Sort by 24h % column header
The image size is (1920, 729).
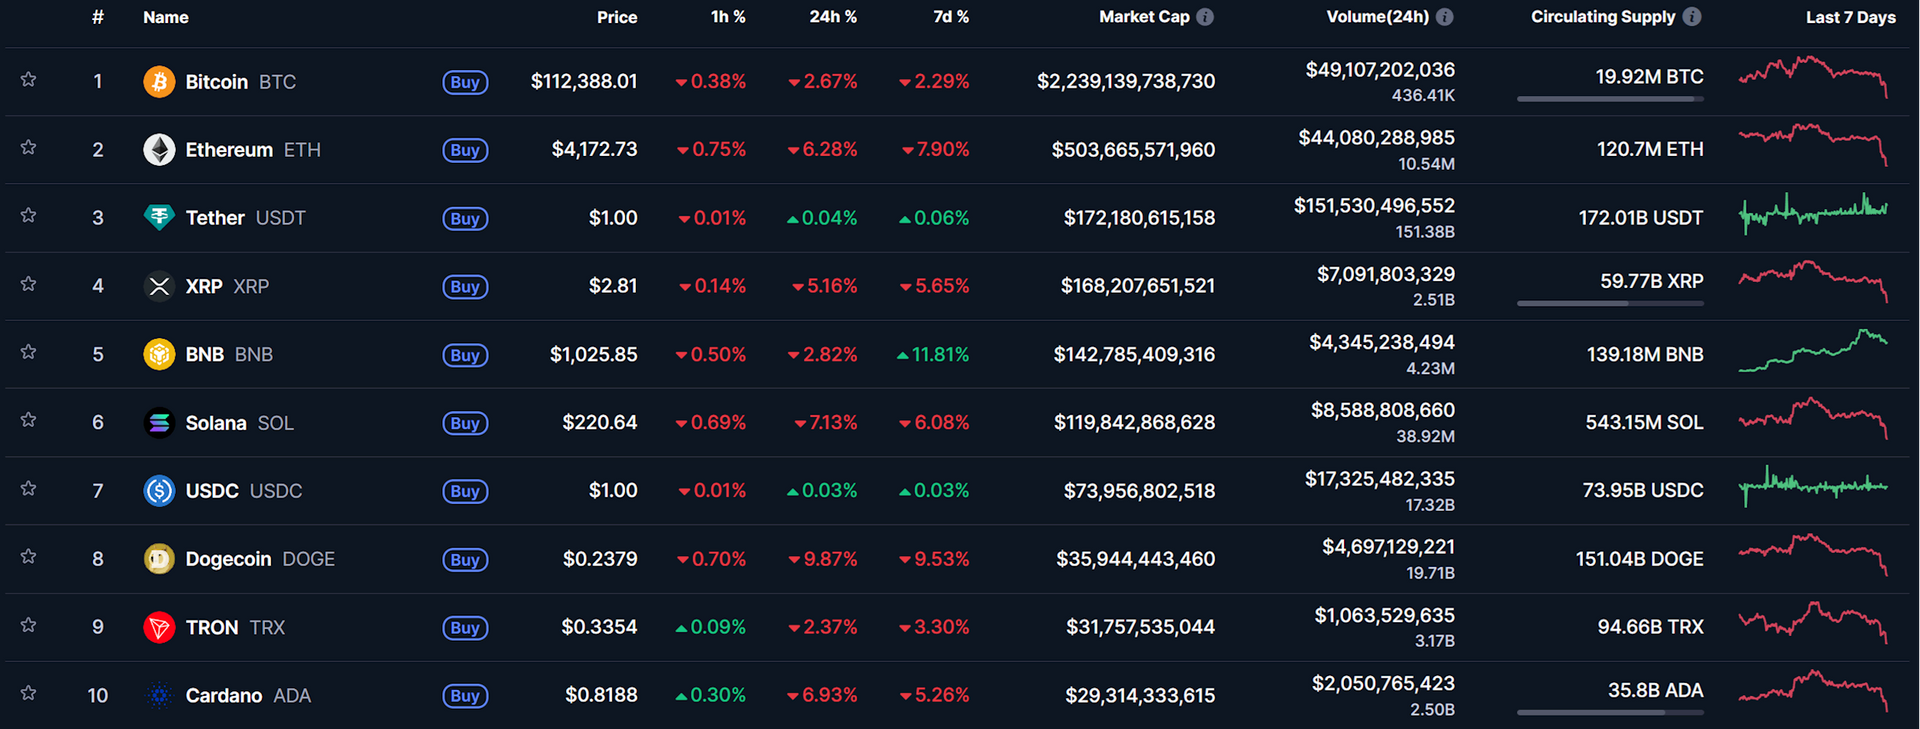coord(833,17)
